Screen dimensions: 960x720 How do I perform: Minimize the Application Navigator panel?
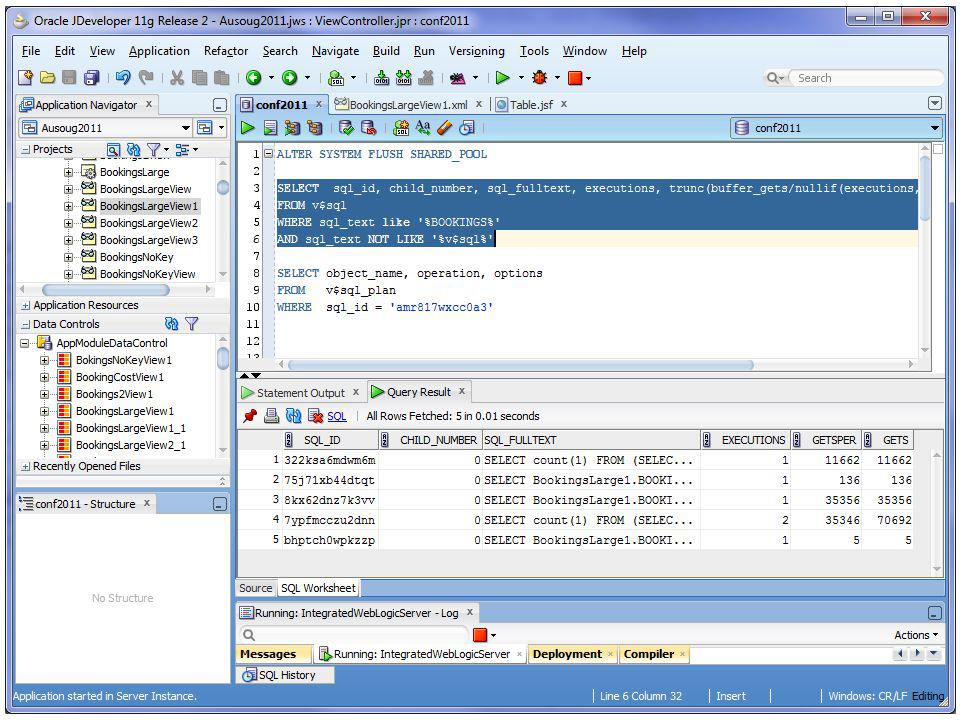[x=220, y=105]
